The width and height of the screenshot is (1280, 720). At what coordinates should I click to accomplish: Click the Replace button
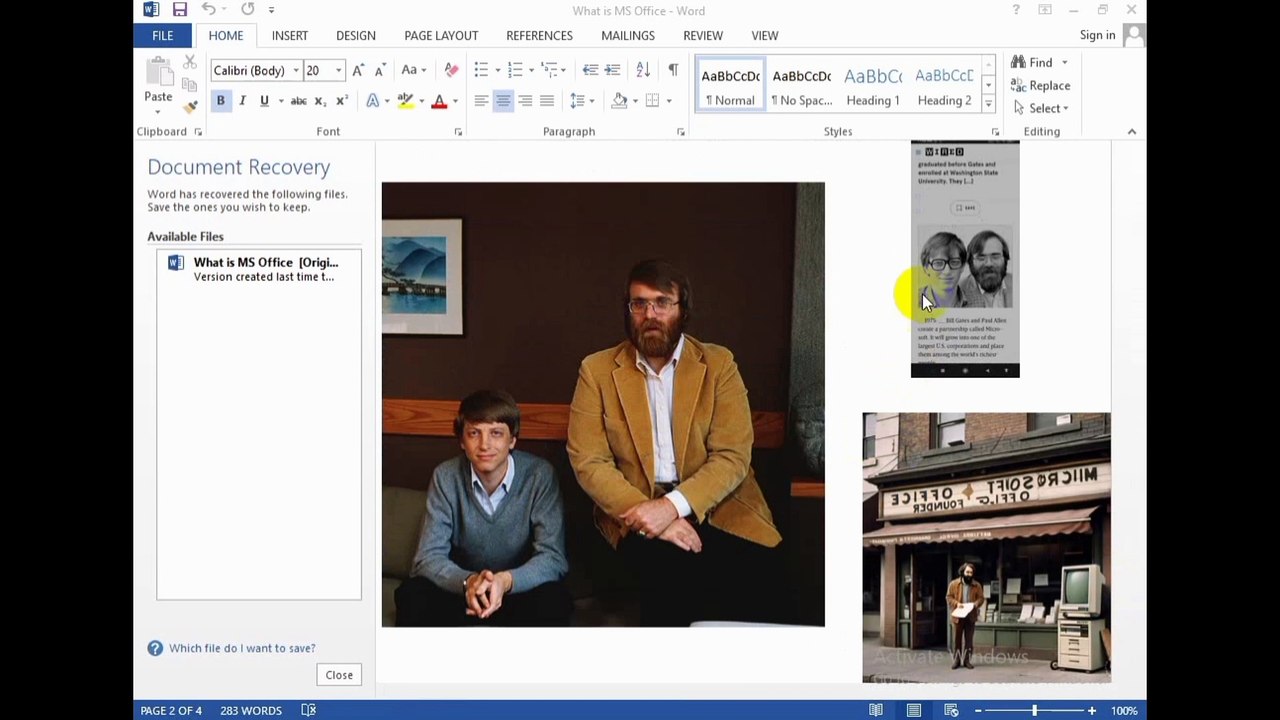(1040, 85)
